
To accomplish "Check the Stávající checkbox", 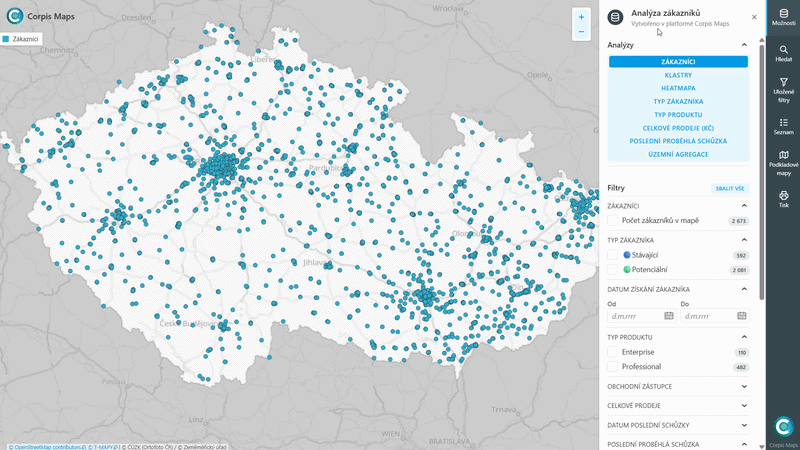I will pyautogui.click(x=612, y=255).
